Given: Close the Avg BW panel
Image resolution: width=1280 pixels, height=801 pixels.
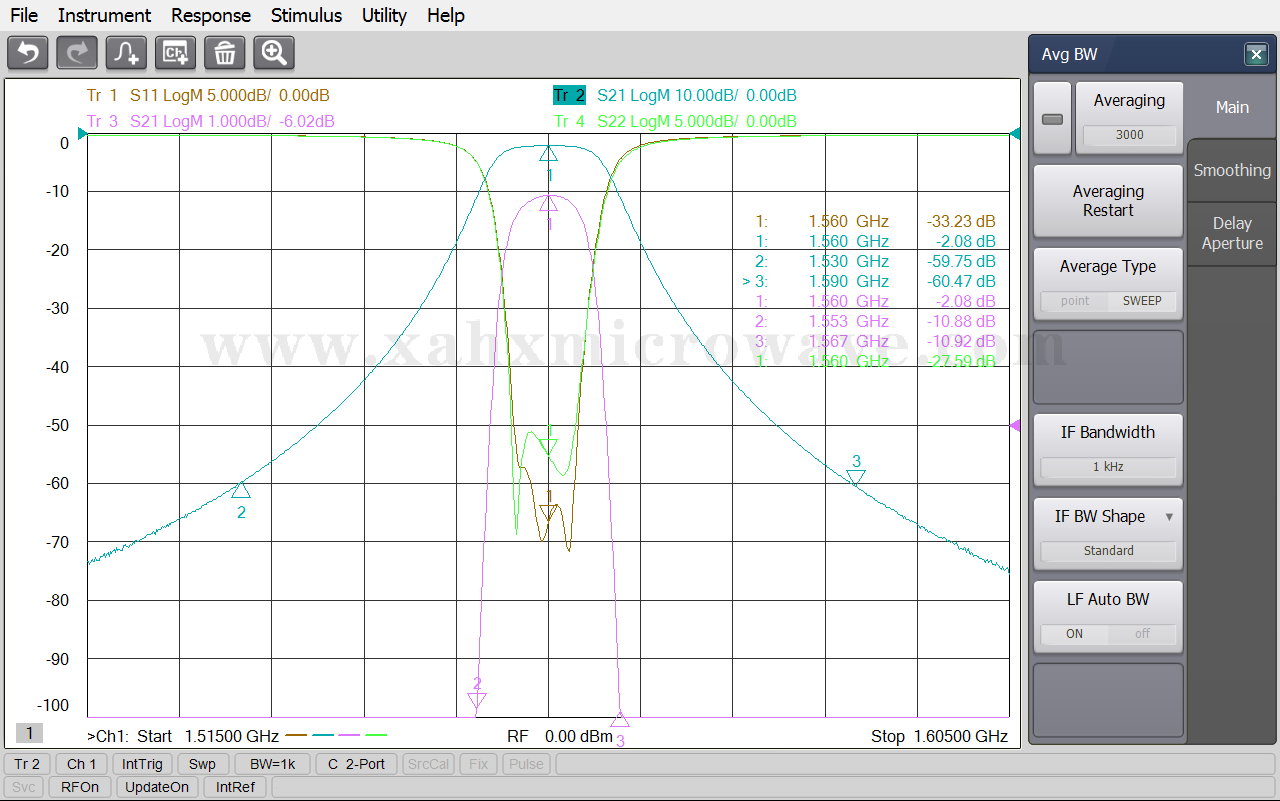Looking at the screenshot, I should click(x=1256, y=55).
